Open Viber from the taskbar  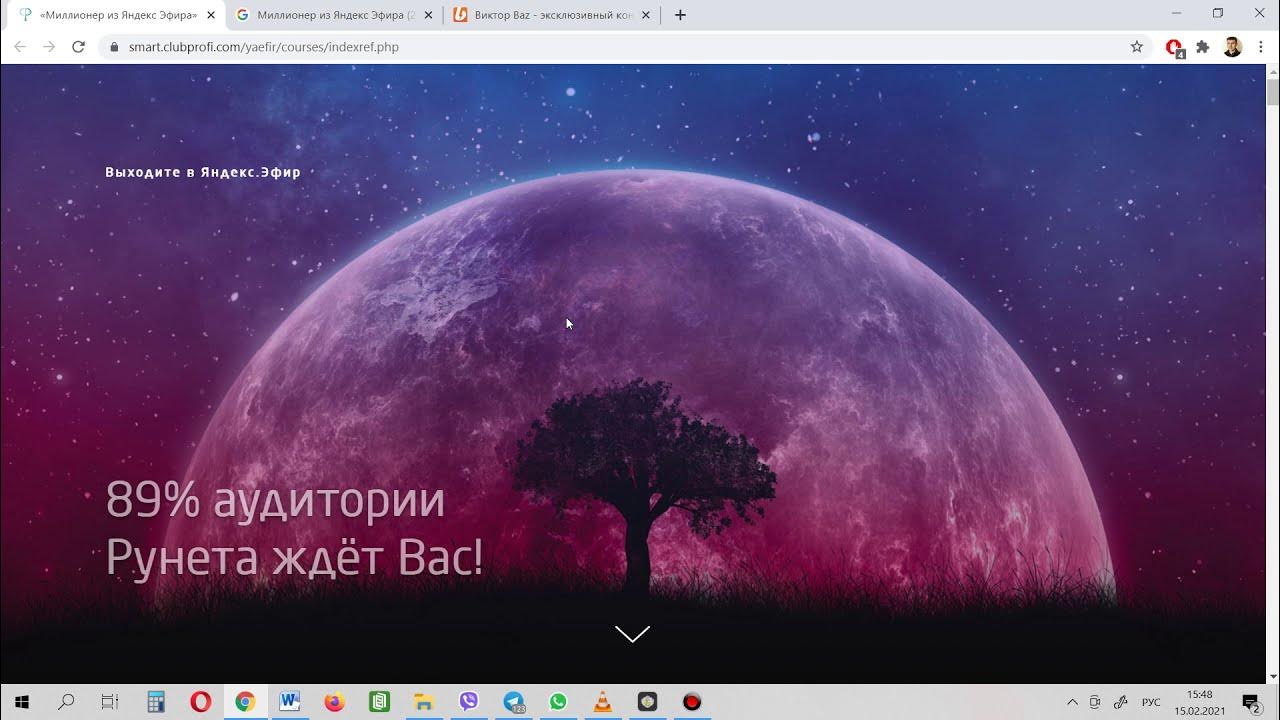click(x=469, y=702)
